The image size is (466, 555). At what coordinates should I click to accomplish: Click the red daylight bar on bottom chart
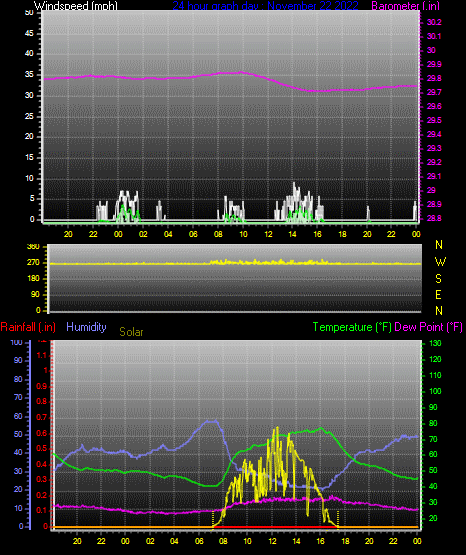coord(276,527)
